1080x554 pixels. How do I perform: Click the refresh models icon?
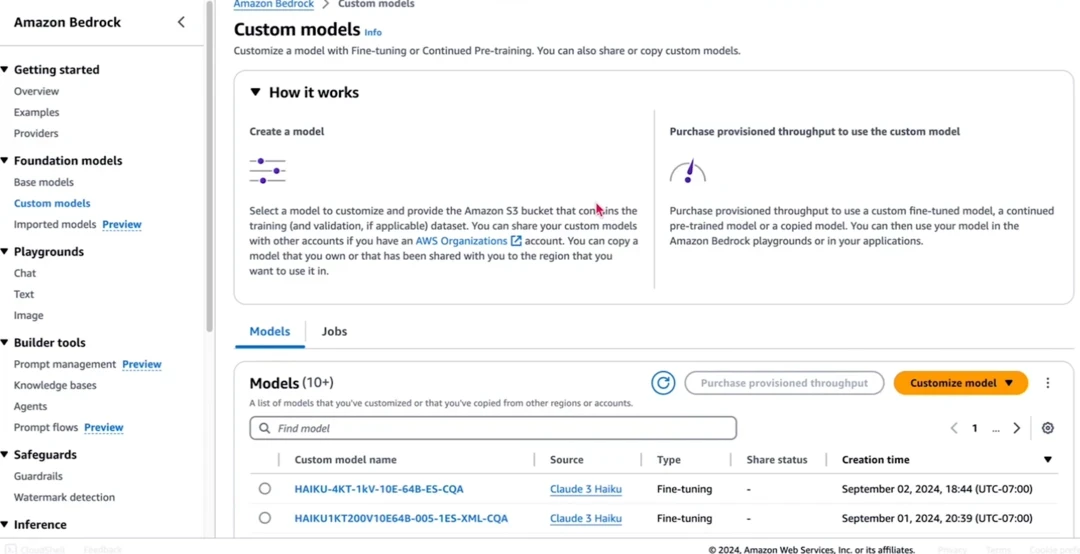click(663, 383)
